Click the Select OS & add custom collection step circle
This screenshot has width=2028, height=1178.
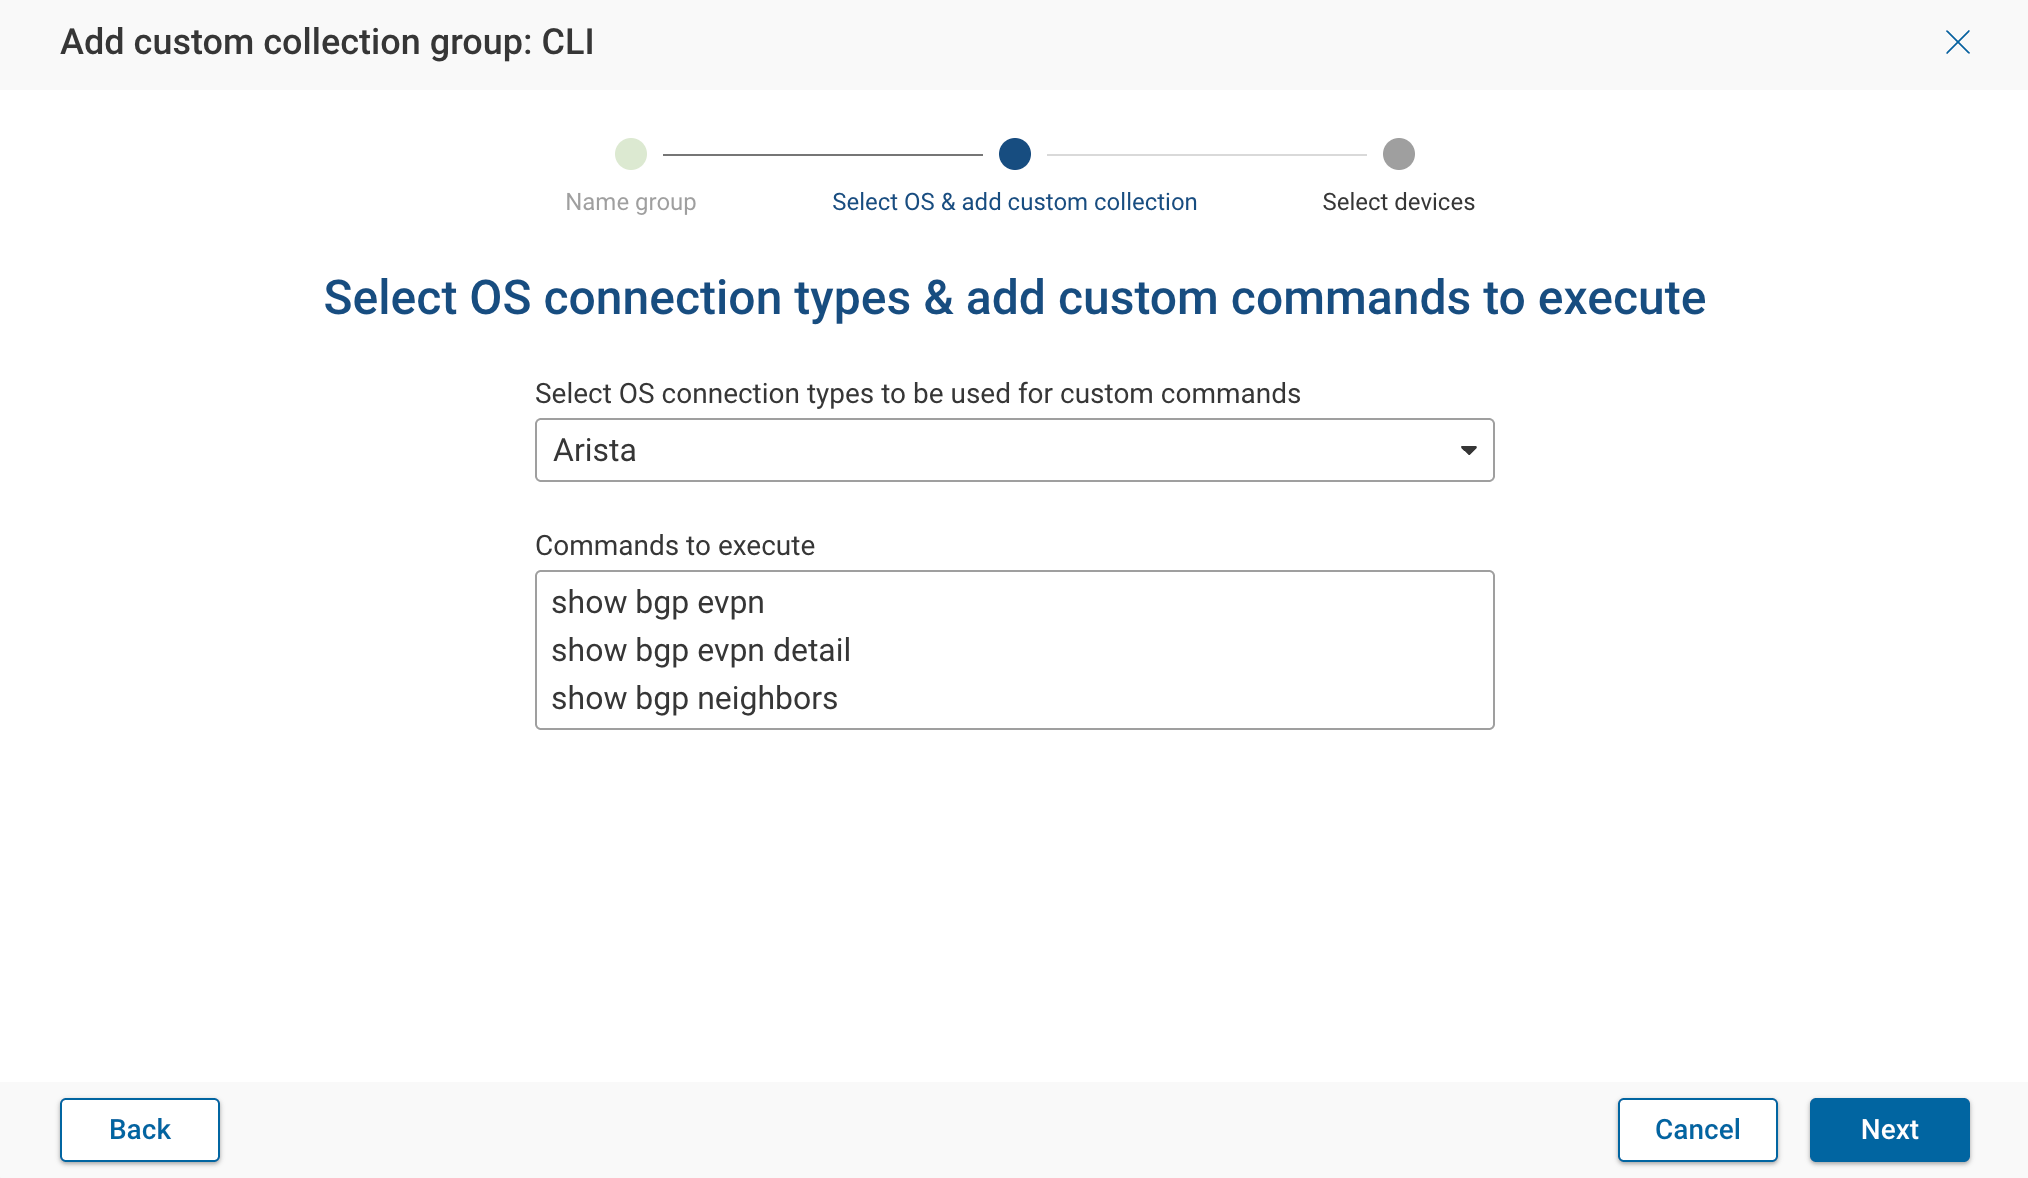tap(1014, 154)
